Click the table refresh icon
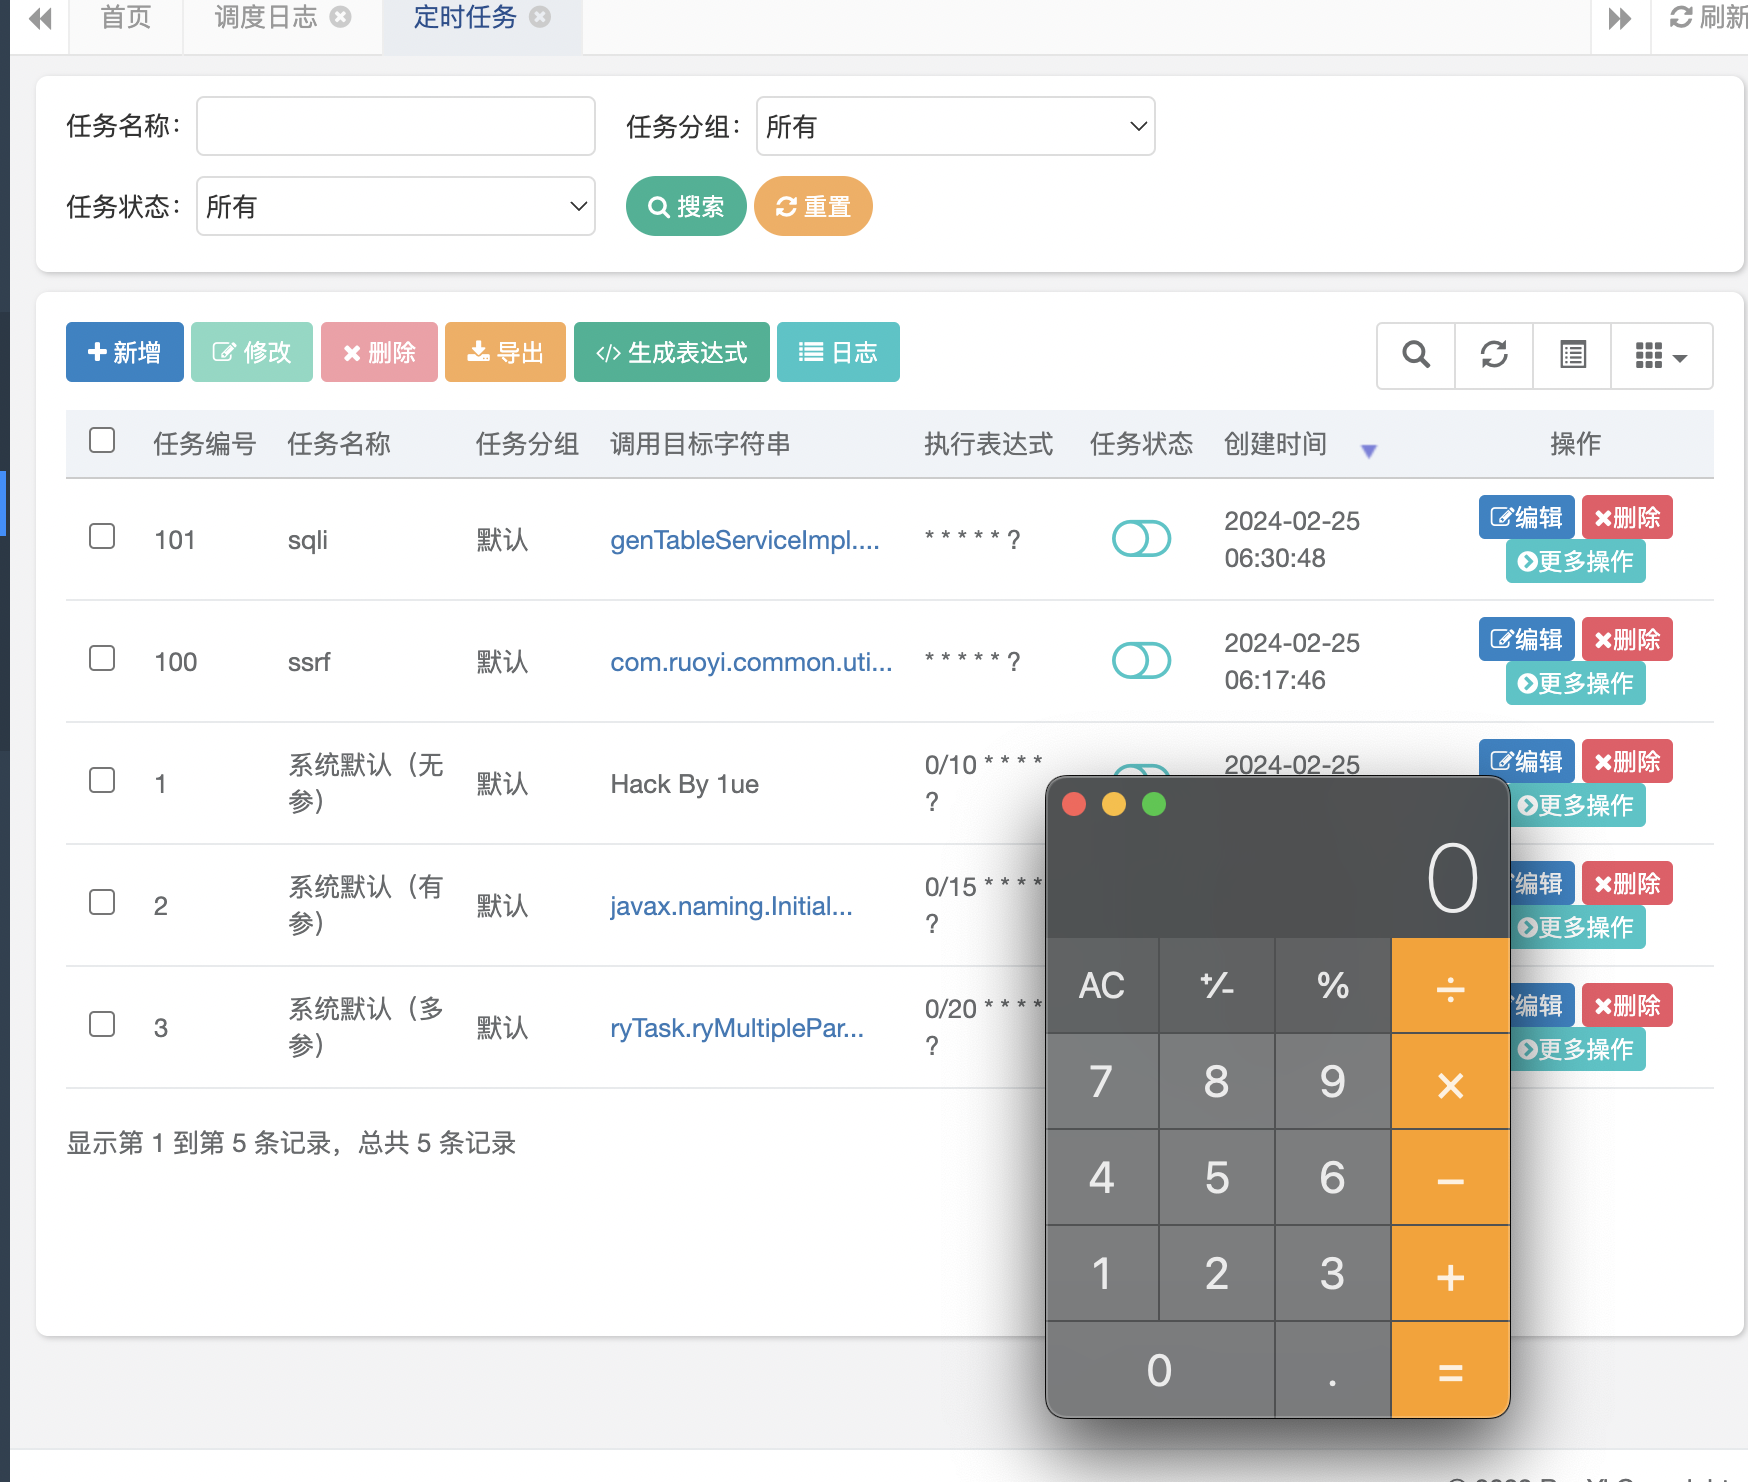 [x=1494, y=355]
